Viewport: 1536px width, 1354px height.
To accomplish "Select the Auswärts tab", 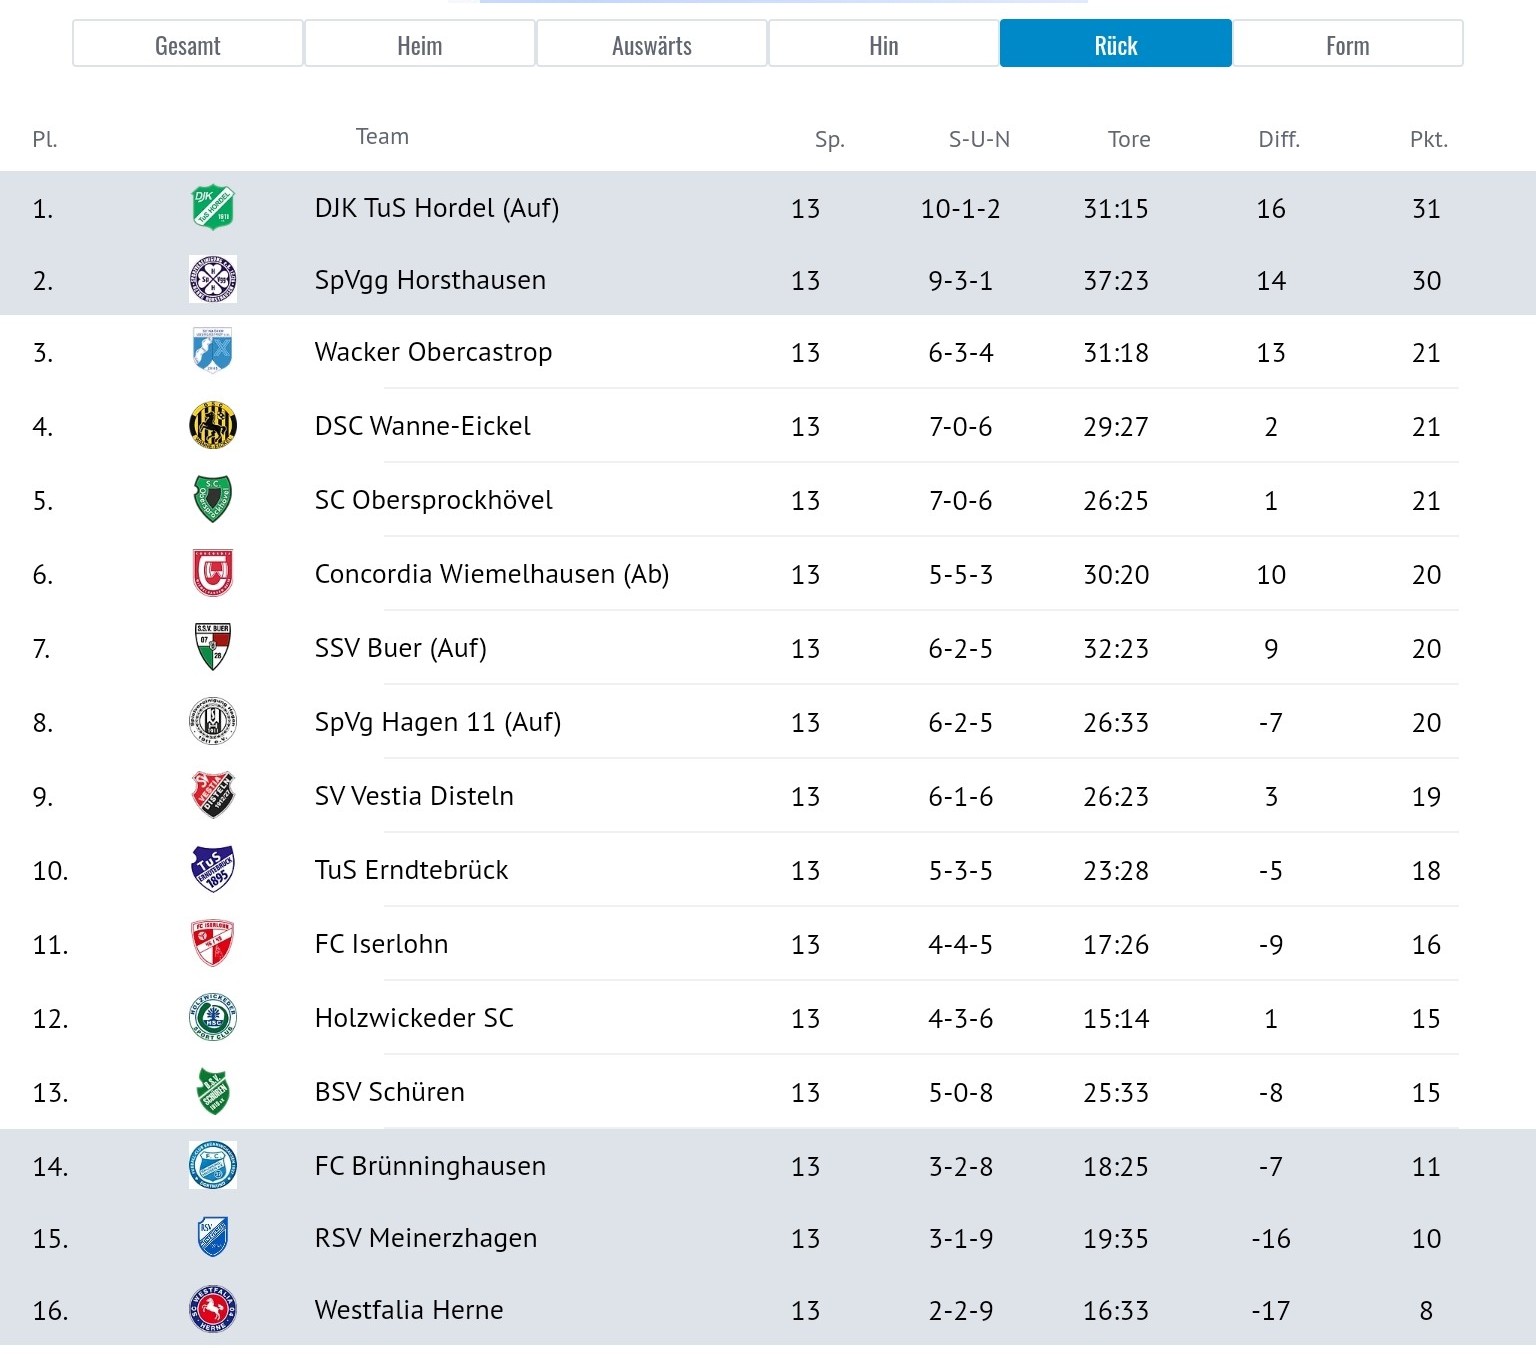I will coord(652,44).
